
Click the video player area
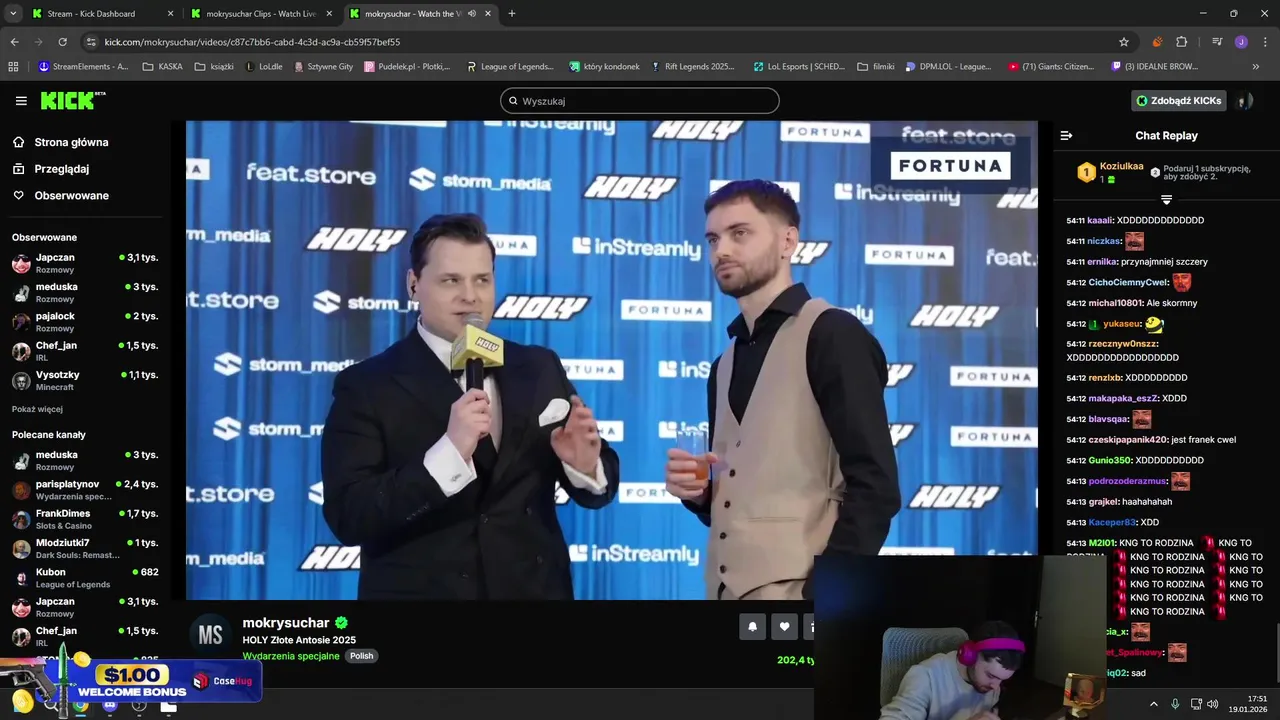pyautogui.click(x=611, y=360)
